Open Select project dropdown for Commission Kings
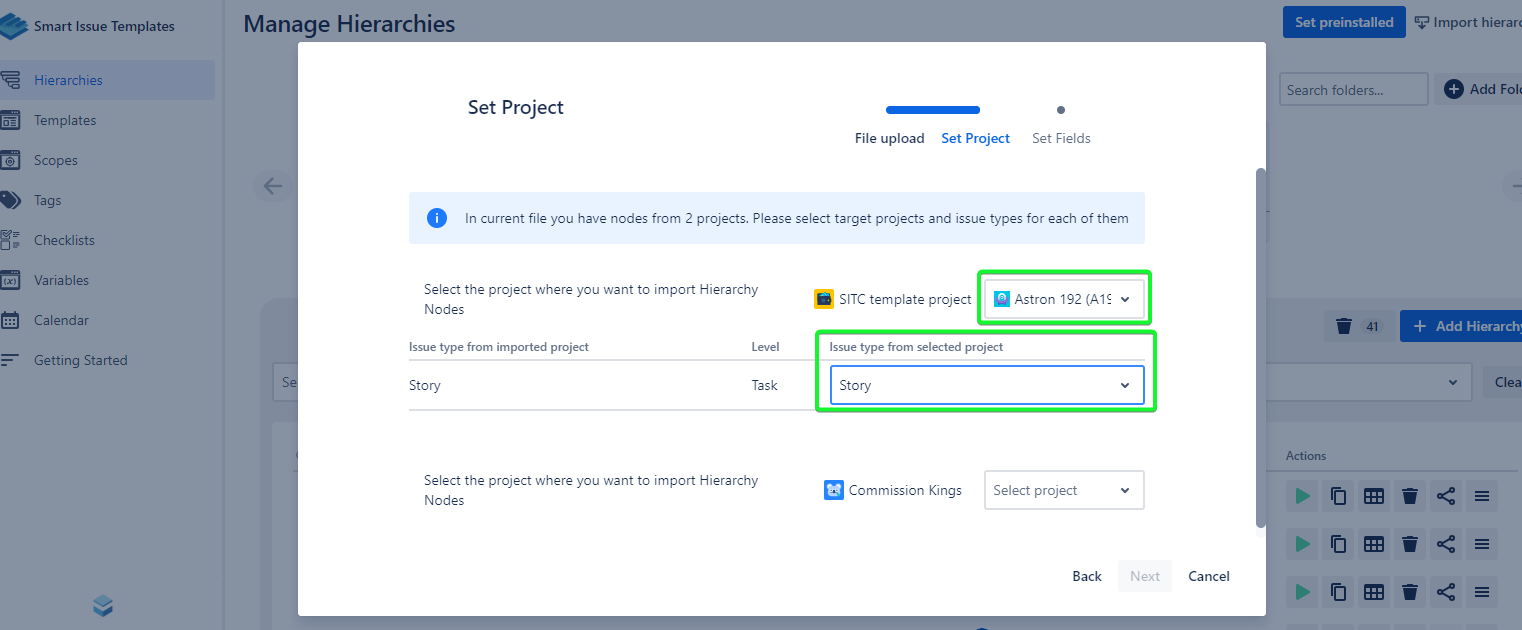 pyautogui.click(x=1064, y=490)
